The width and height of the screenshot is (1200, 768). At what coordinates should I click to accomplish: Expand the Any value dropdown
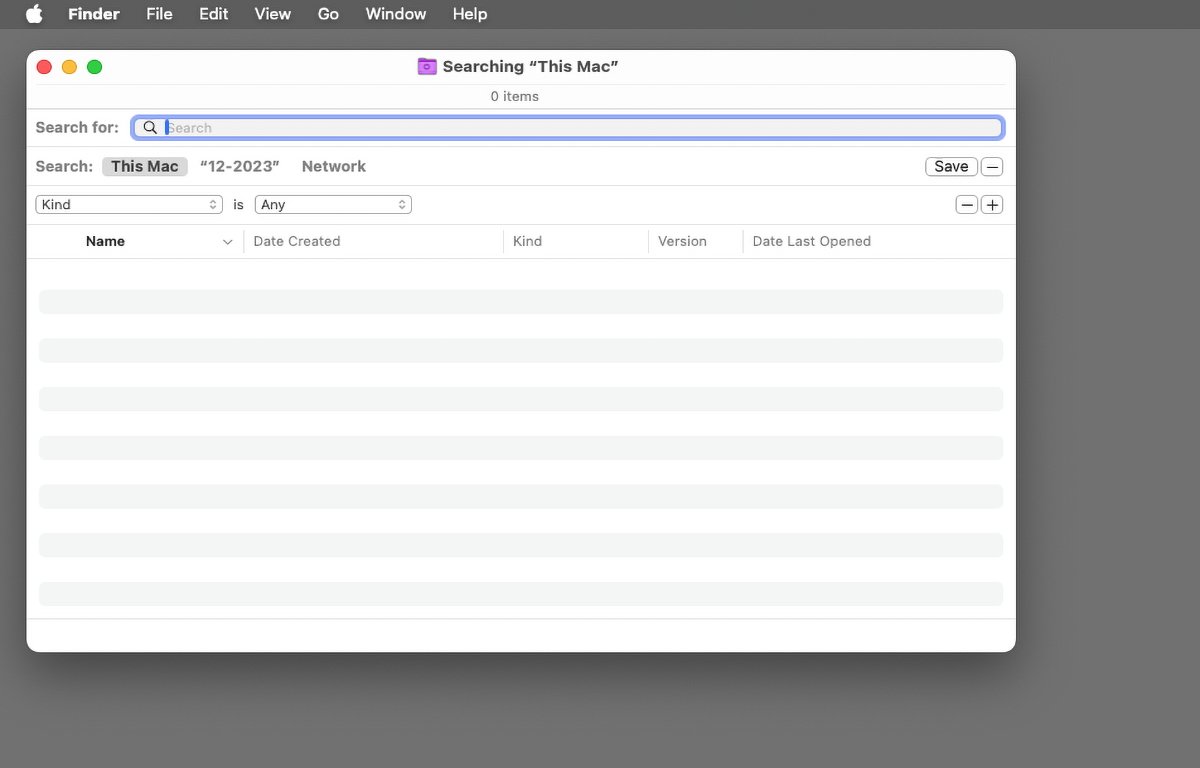click(333, 205)
